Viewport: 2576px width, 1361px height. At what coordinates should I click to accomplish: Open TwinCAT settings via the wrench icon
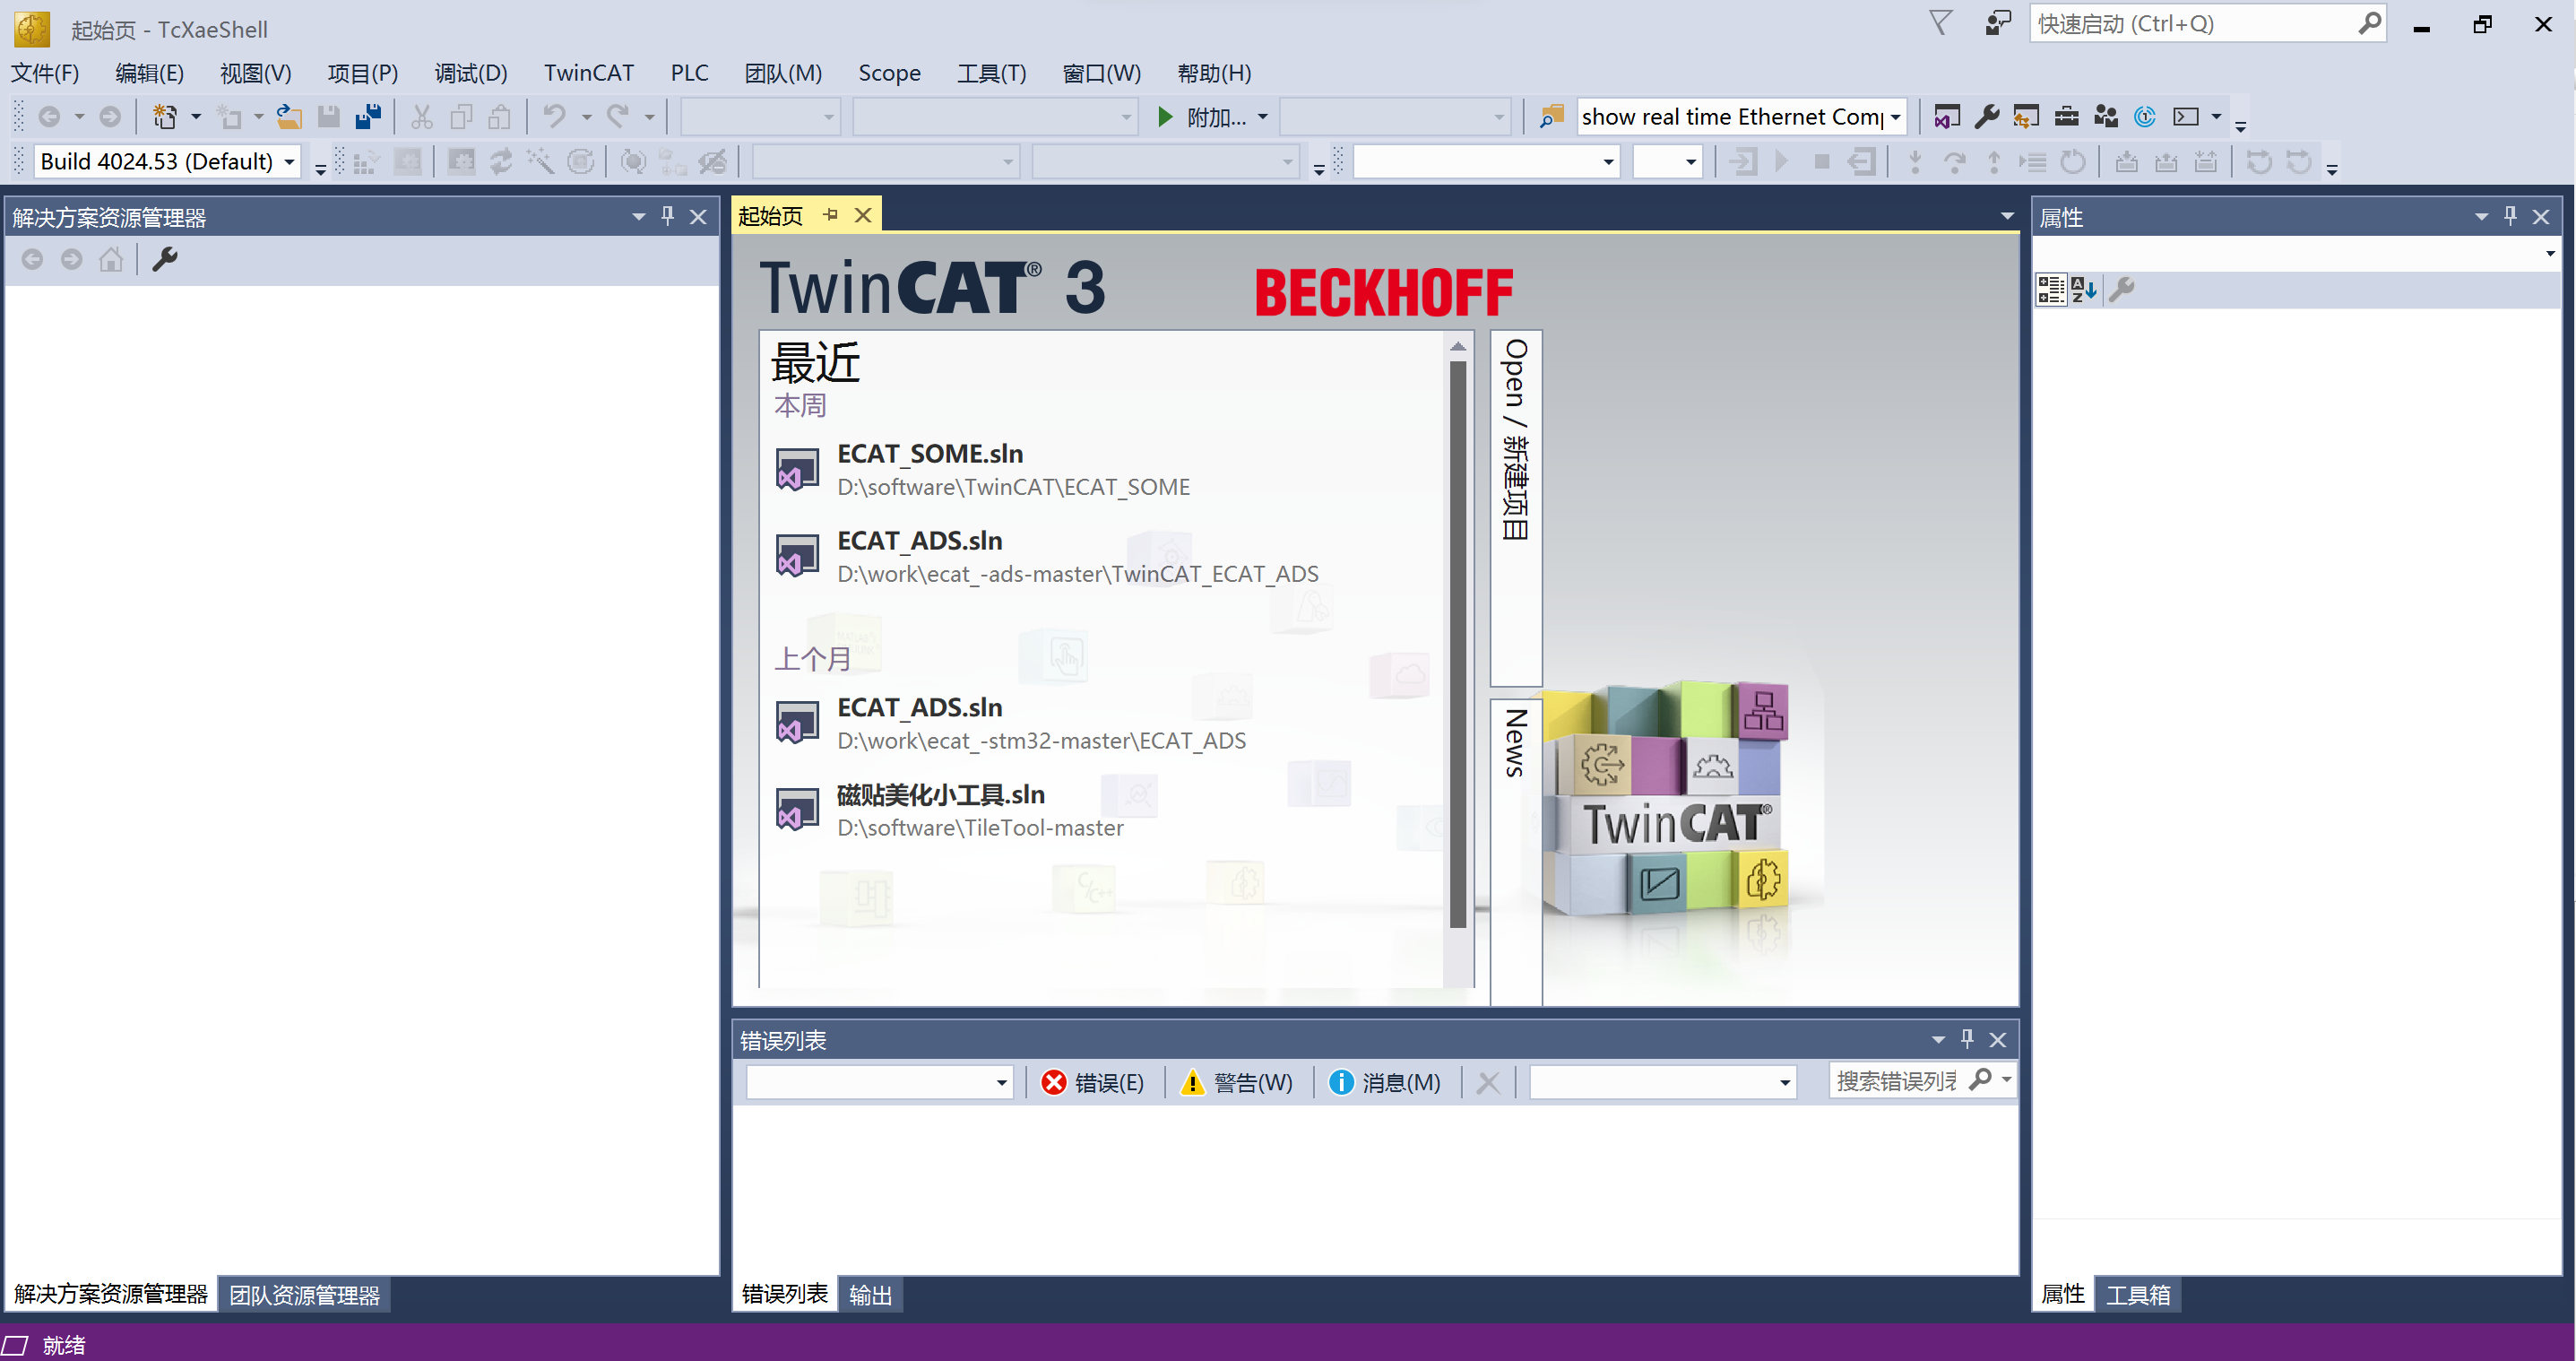1988,117
